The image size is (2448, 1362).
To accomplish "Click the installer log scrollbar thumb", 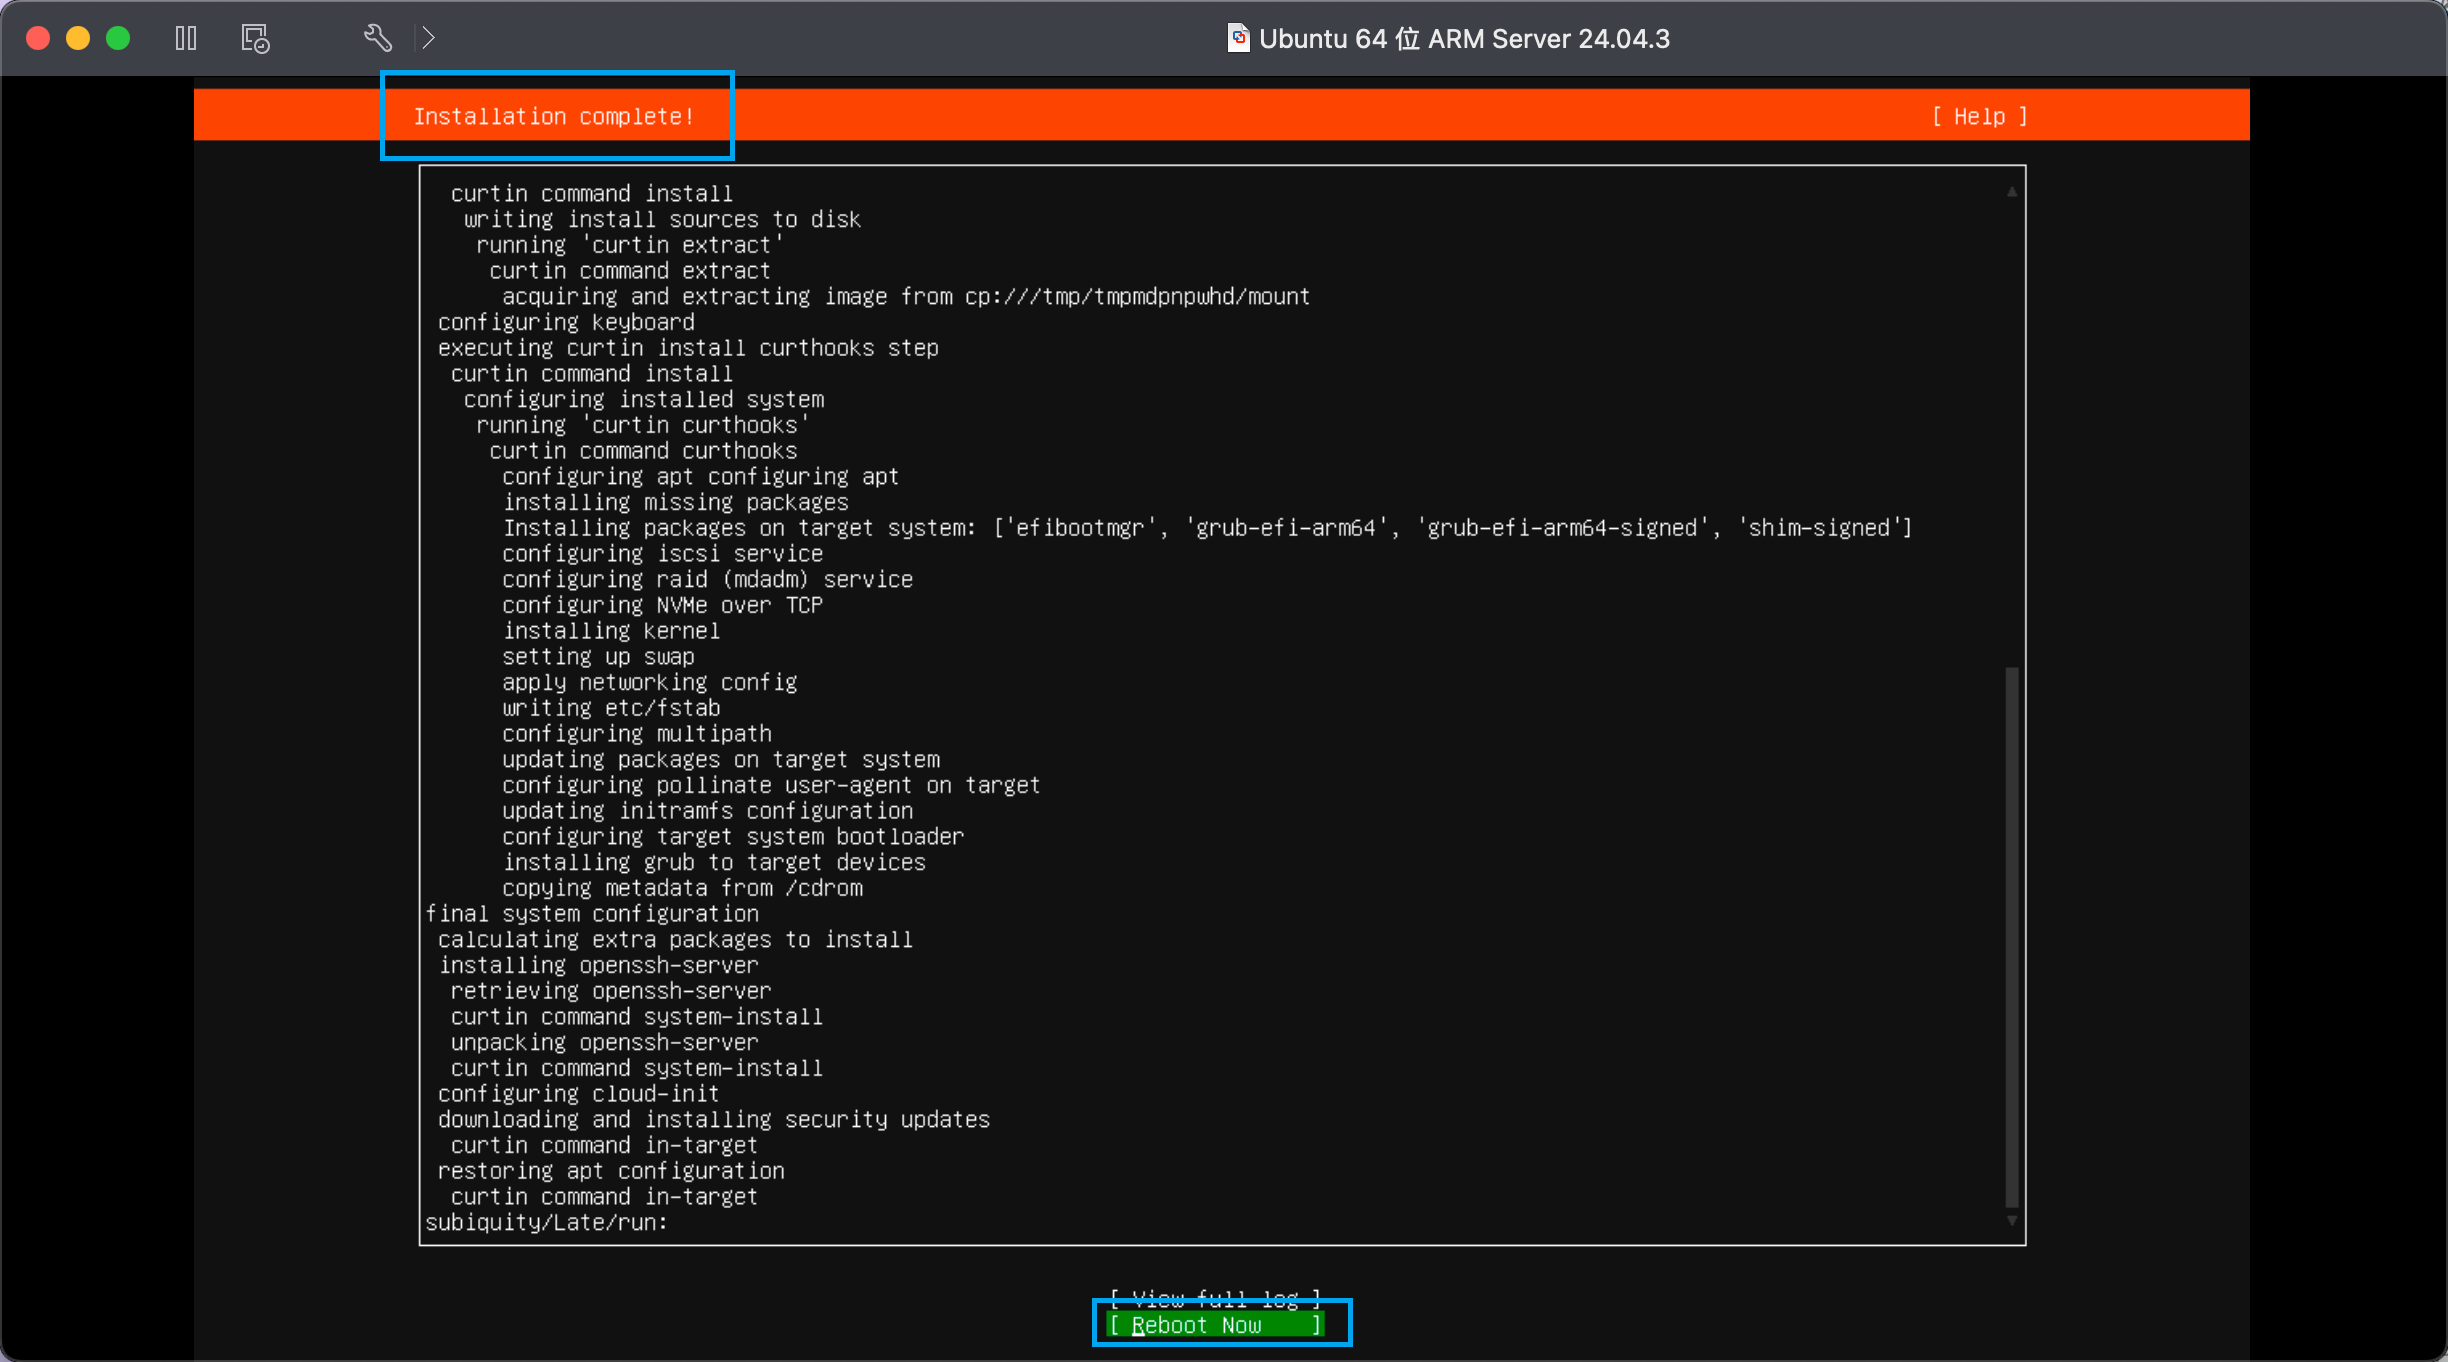I will coord(2011,935).
